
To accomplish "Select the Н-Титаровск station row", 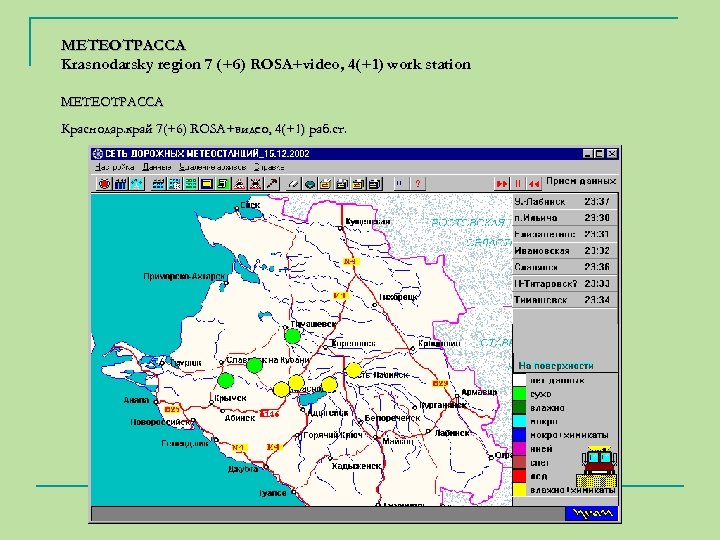I will (565, 283).
